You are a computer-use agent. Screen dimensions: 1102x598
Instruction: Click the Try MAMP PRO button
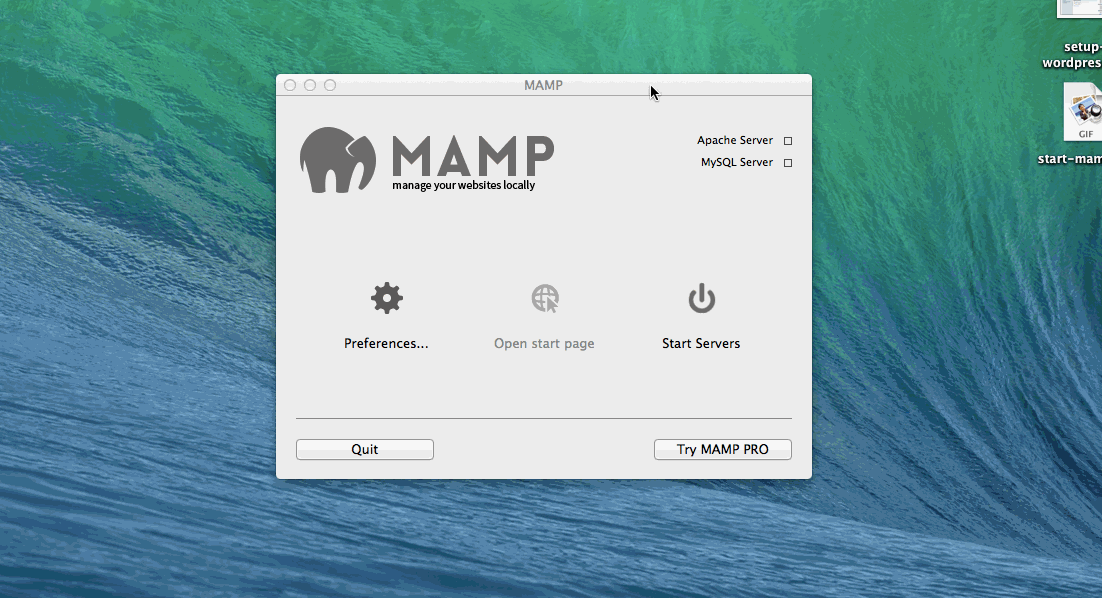(722, 449)
